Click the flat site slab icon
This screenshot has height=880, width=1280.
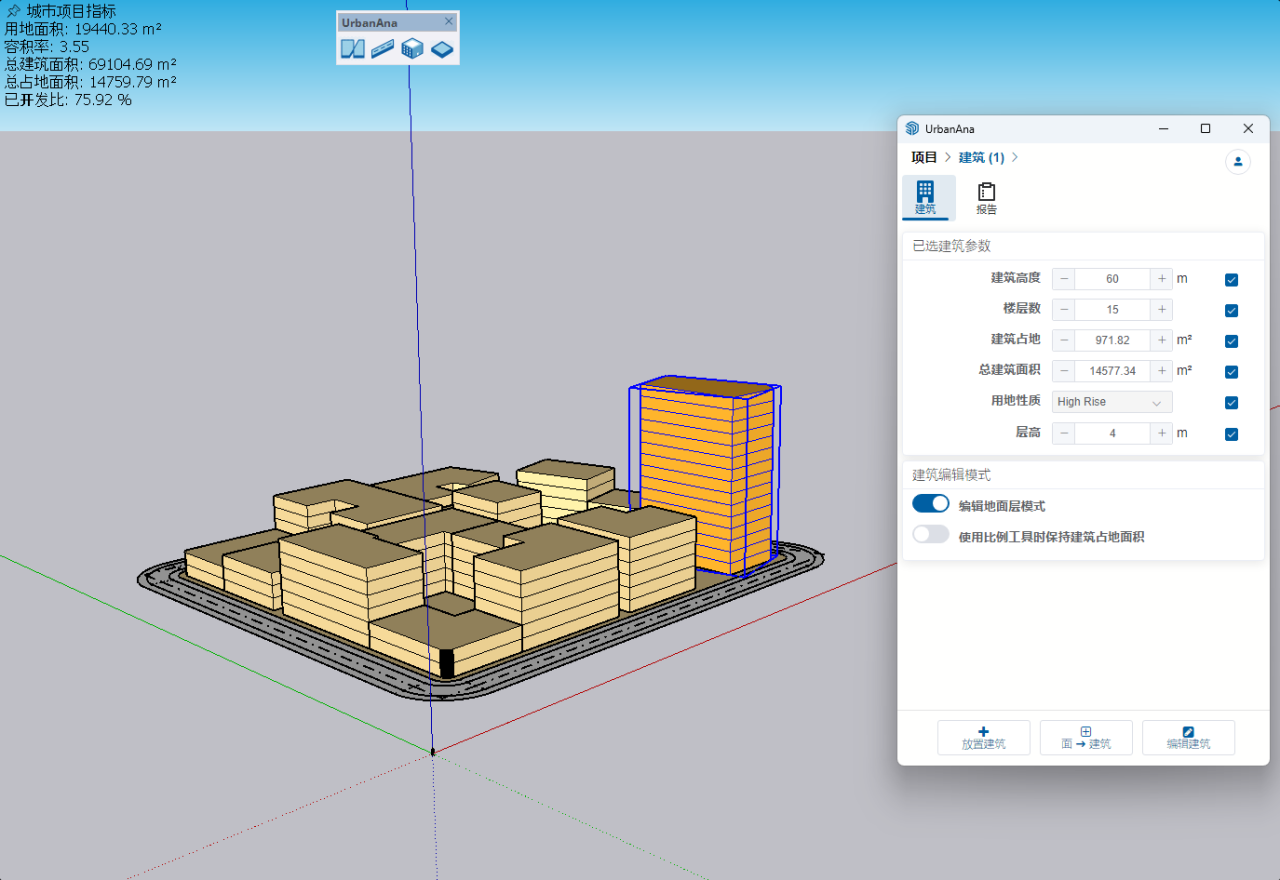(x=442, y=49)
